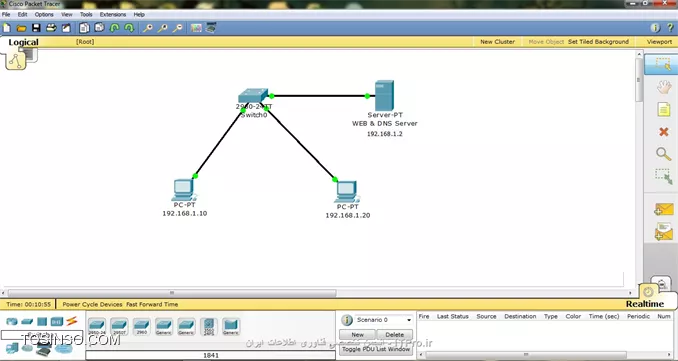Image resolution: width=678 pixels, height=361 pixels.
Task: Select the Connections lightning bolt category
Action: point(72,322)
